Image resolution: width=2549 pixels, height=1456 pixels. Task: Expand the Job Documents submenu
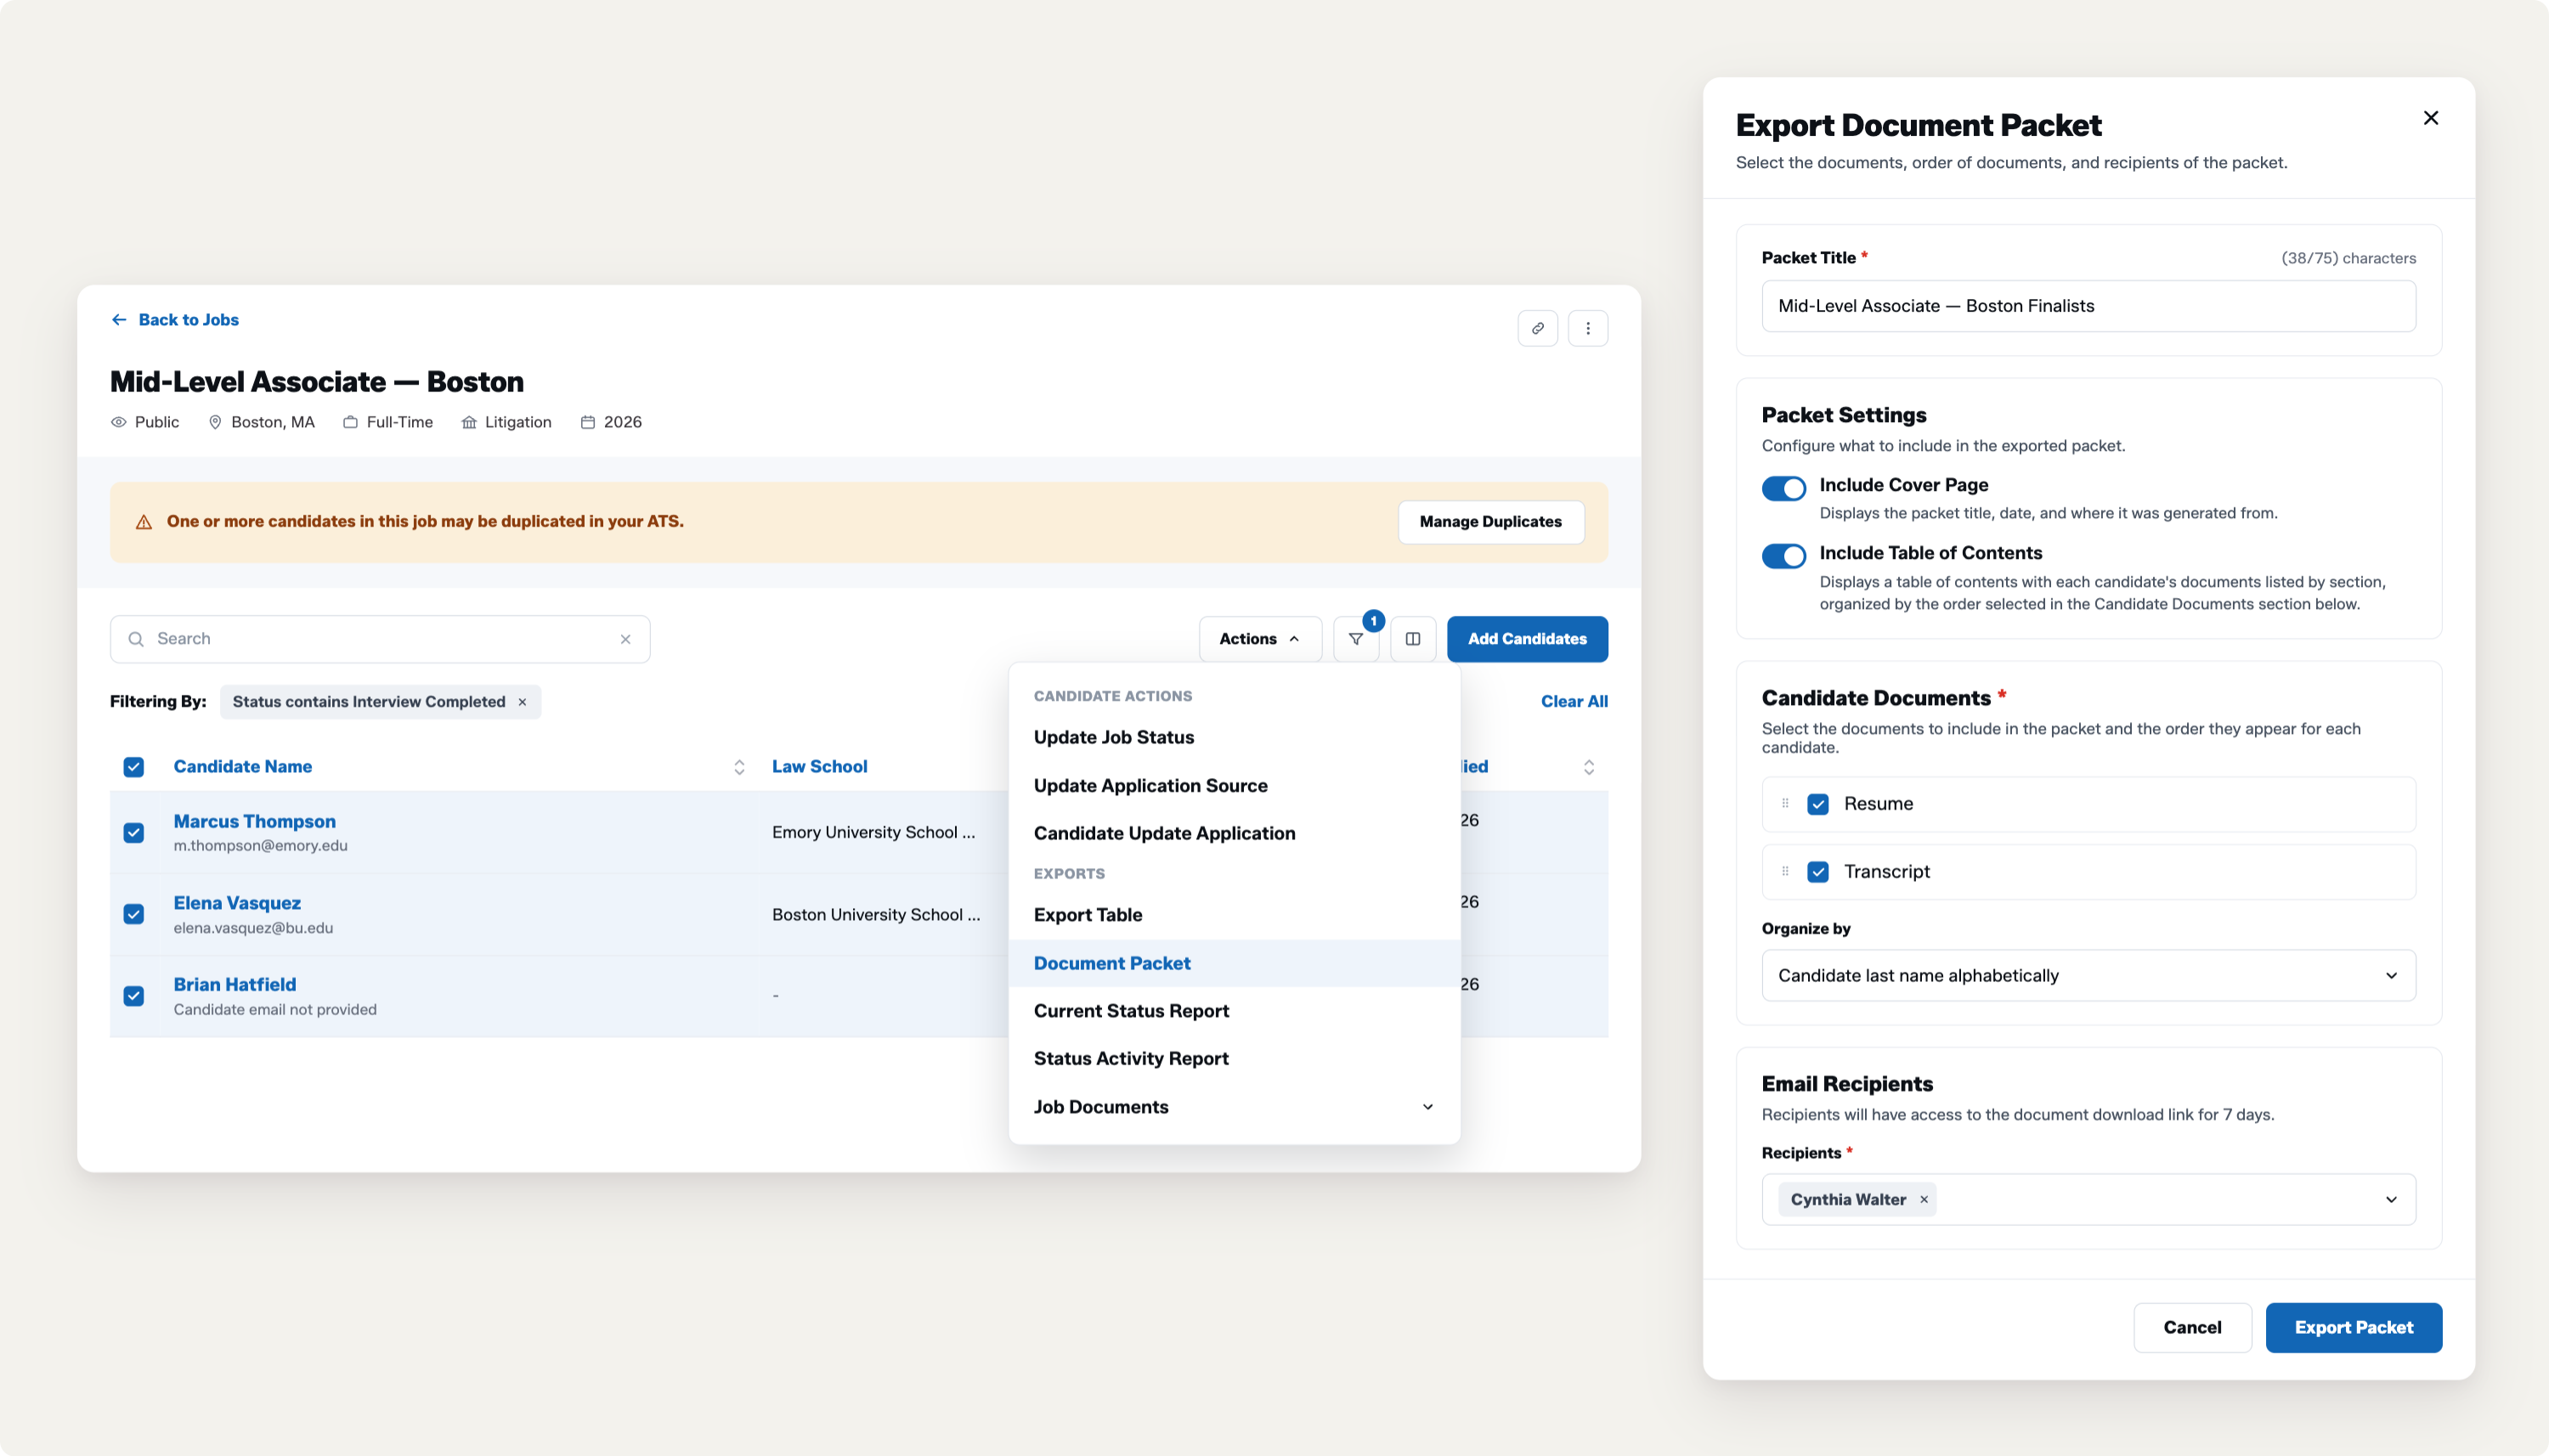[1234, 1107]
